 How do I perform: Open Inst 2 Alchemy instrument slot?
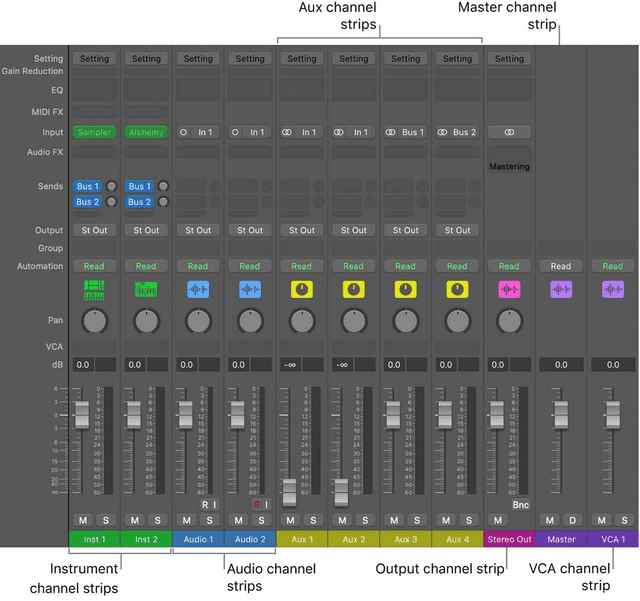click(x=146, y=132)
